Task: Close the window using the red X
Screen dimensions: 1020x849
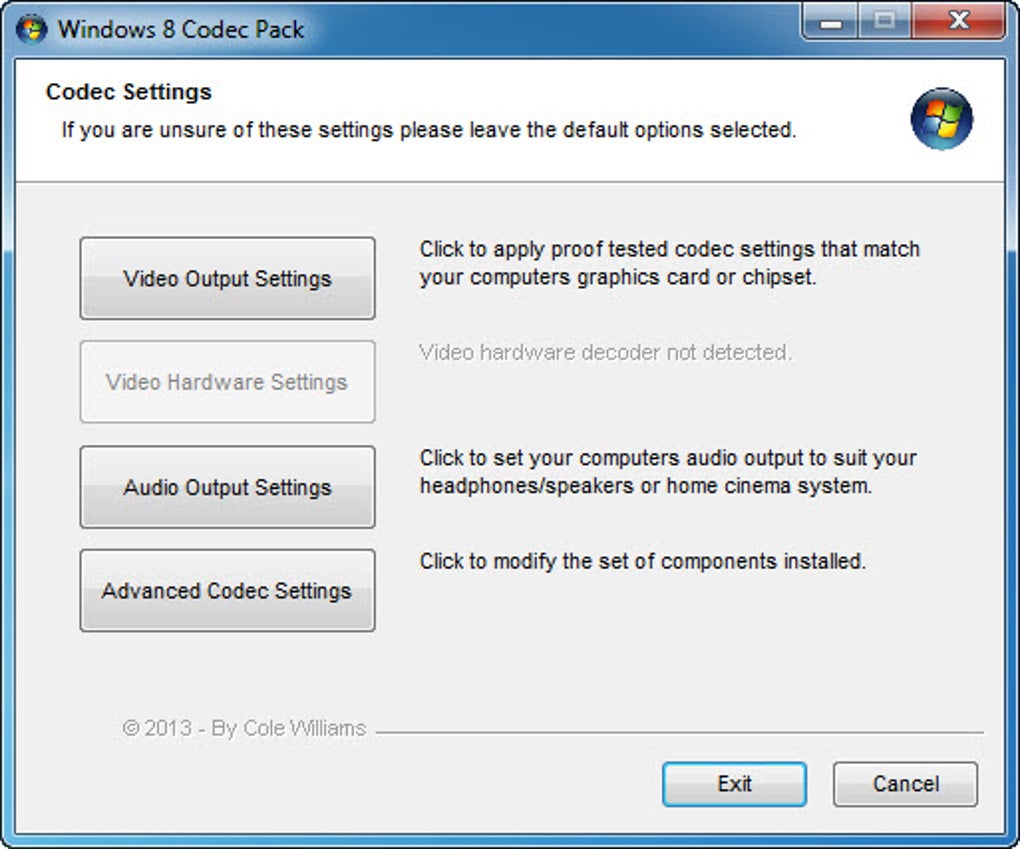Action: point(959,22)
